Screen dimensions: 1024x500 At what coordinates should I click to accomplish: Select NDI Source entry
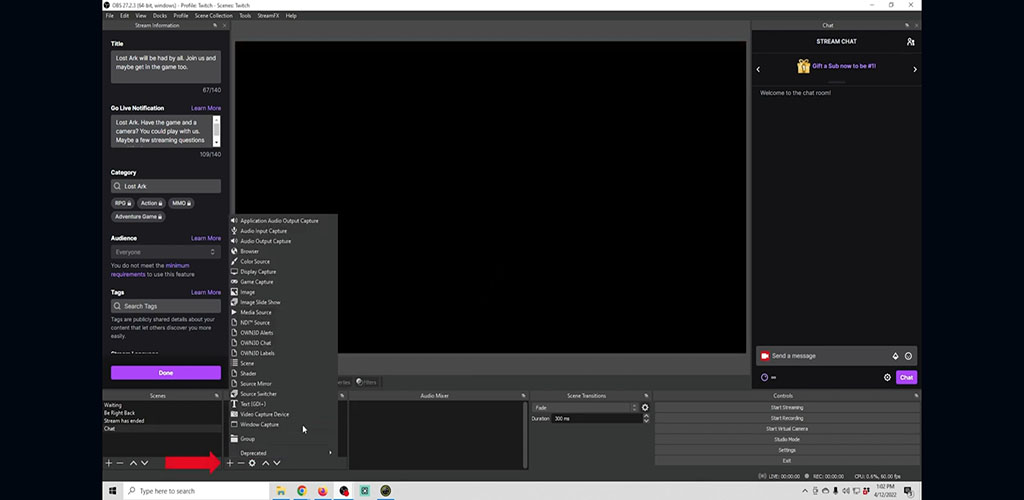pyautogui.click(x=255, y=322)
